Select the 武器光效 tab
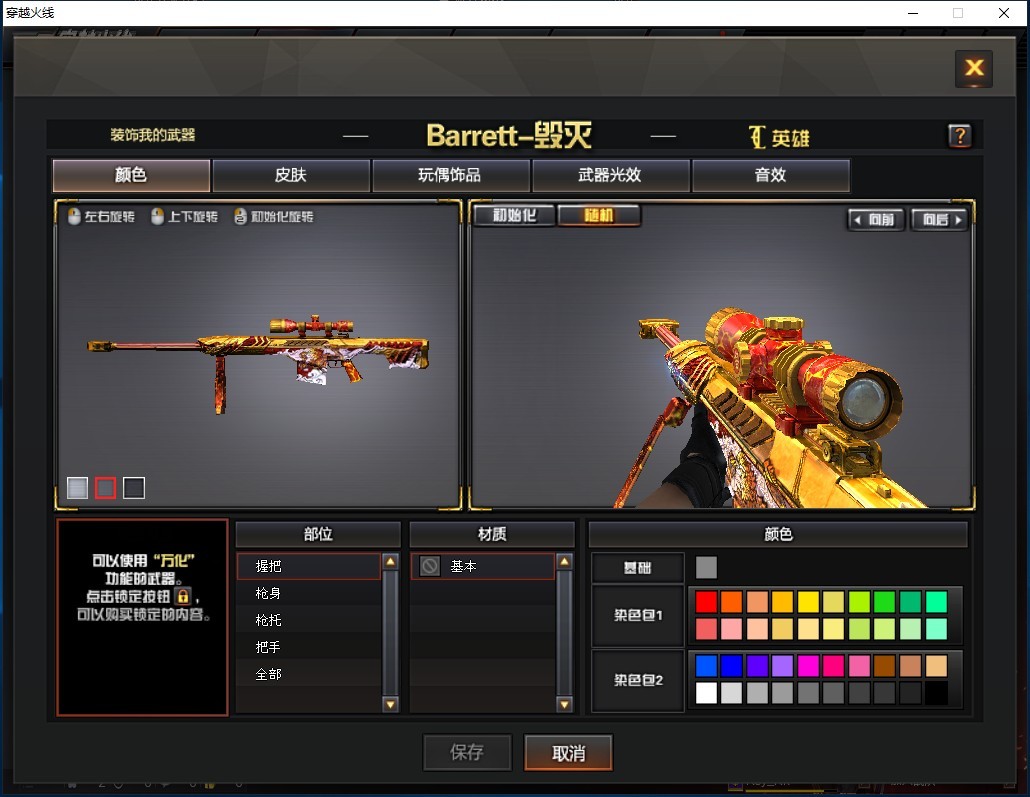The height and width of the screenshot is (797, 1030). [610, 175]
